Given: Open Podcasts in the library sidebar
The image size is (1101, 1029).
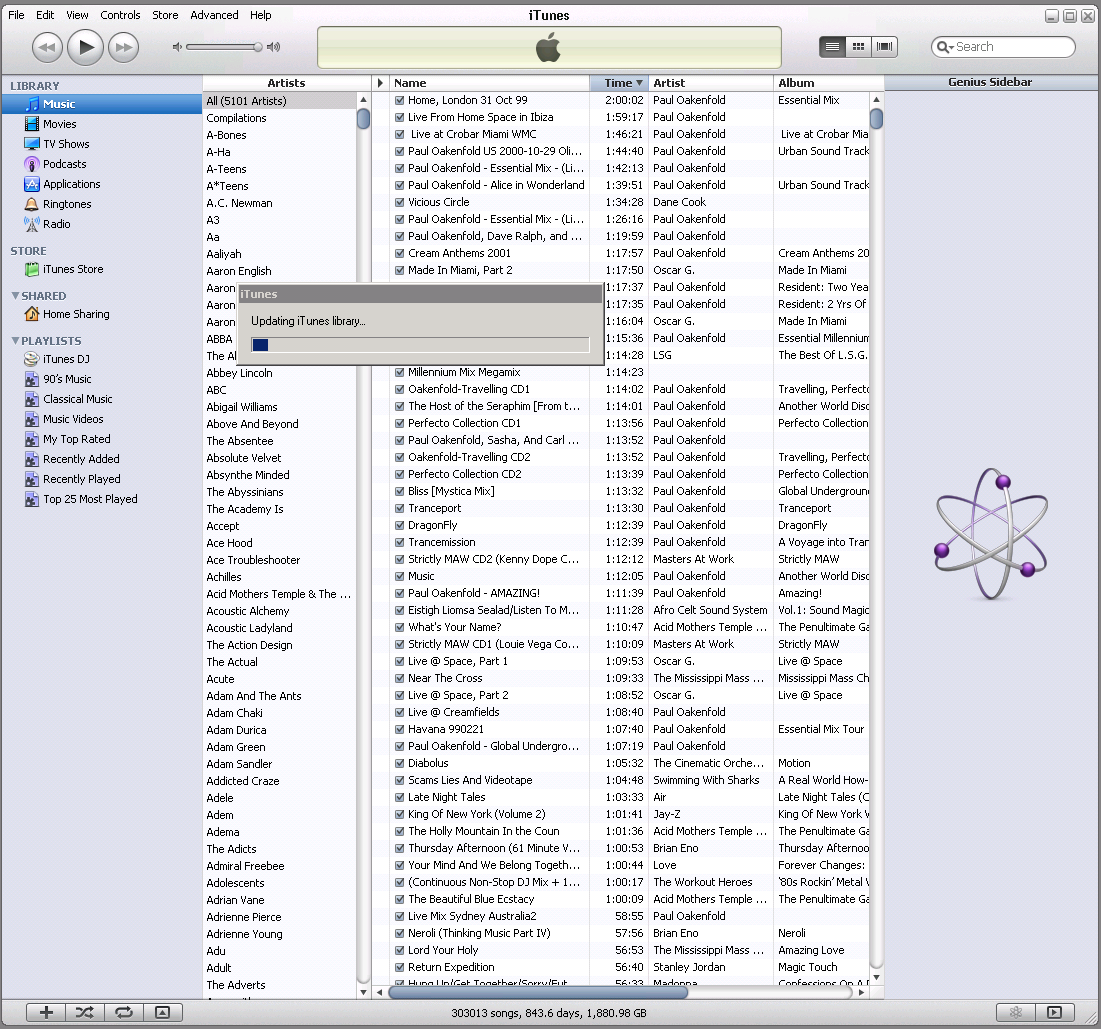Looking at the screenshot, I should click(64, 164).
